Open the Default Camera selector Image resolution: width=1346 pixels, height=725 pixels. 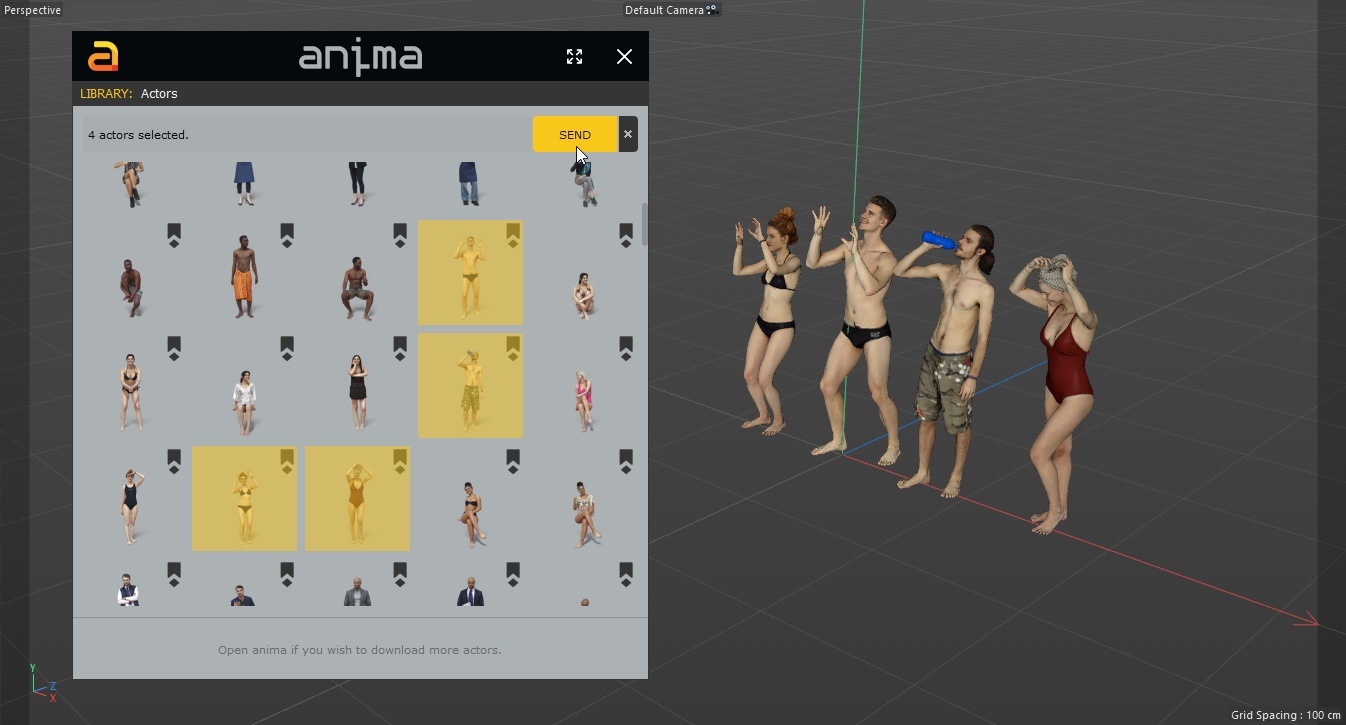point(672,10)
